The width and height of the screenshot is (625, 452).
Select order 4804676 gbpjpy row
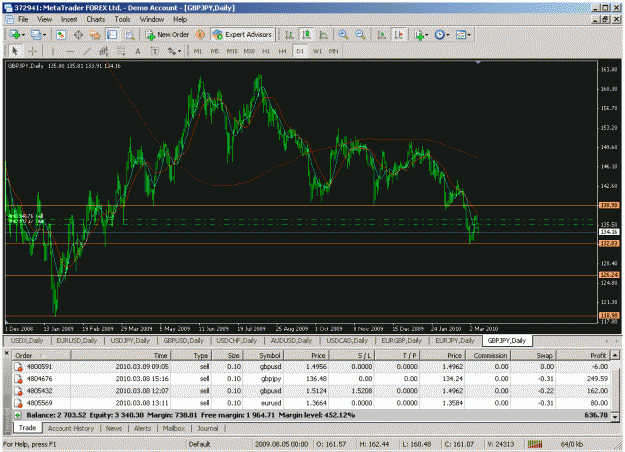[x=311, y=379]
